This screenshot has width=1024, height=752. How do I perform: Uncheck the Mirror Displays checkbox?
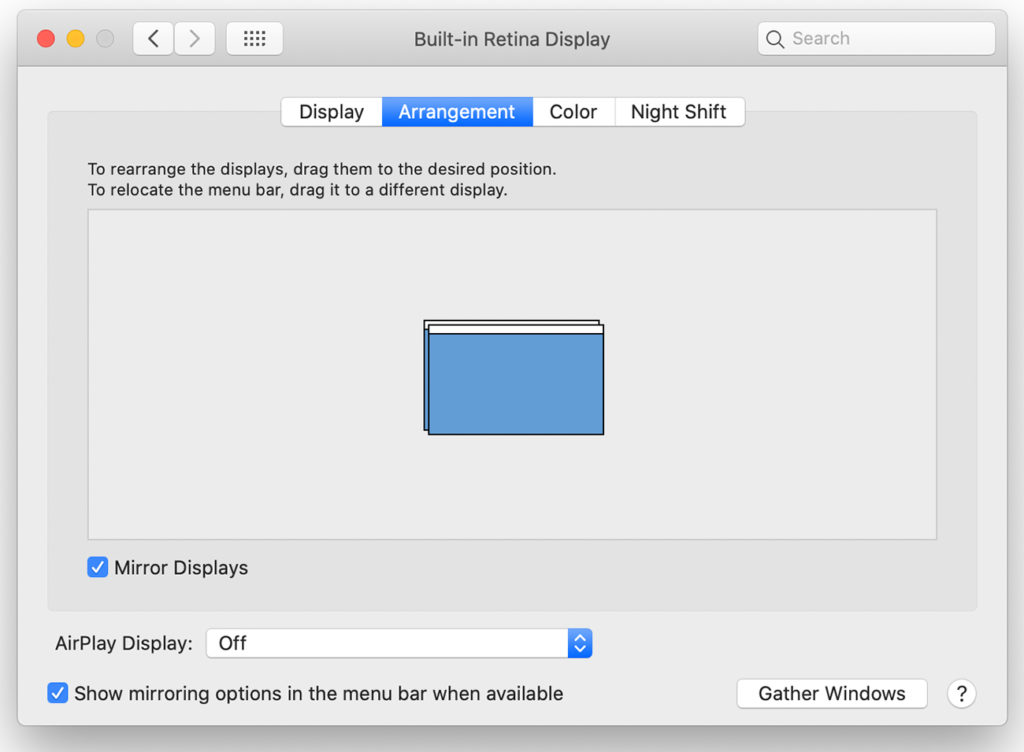97,567
